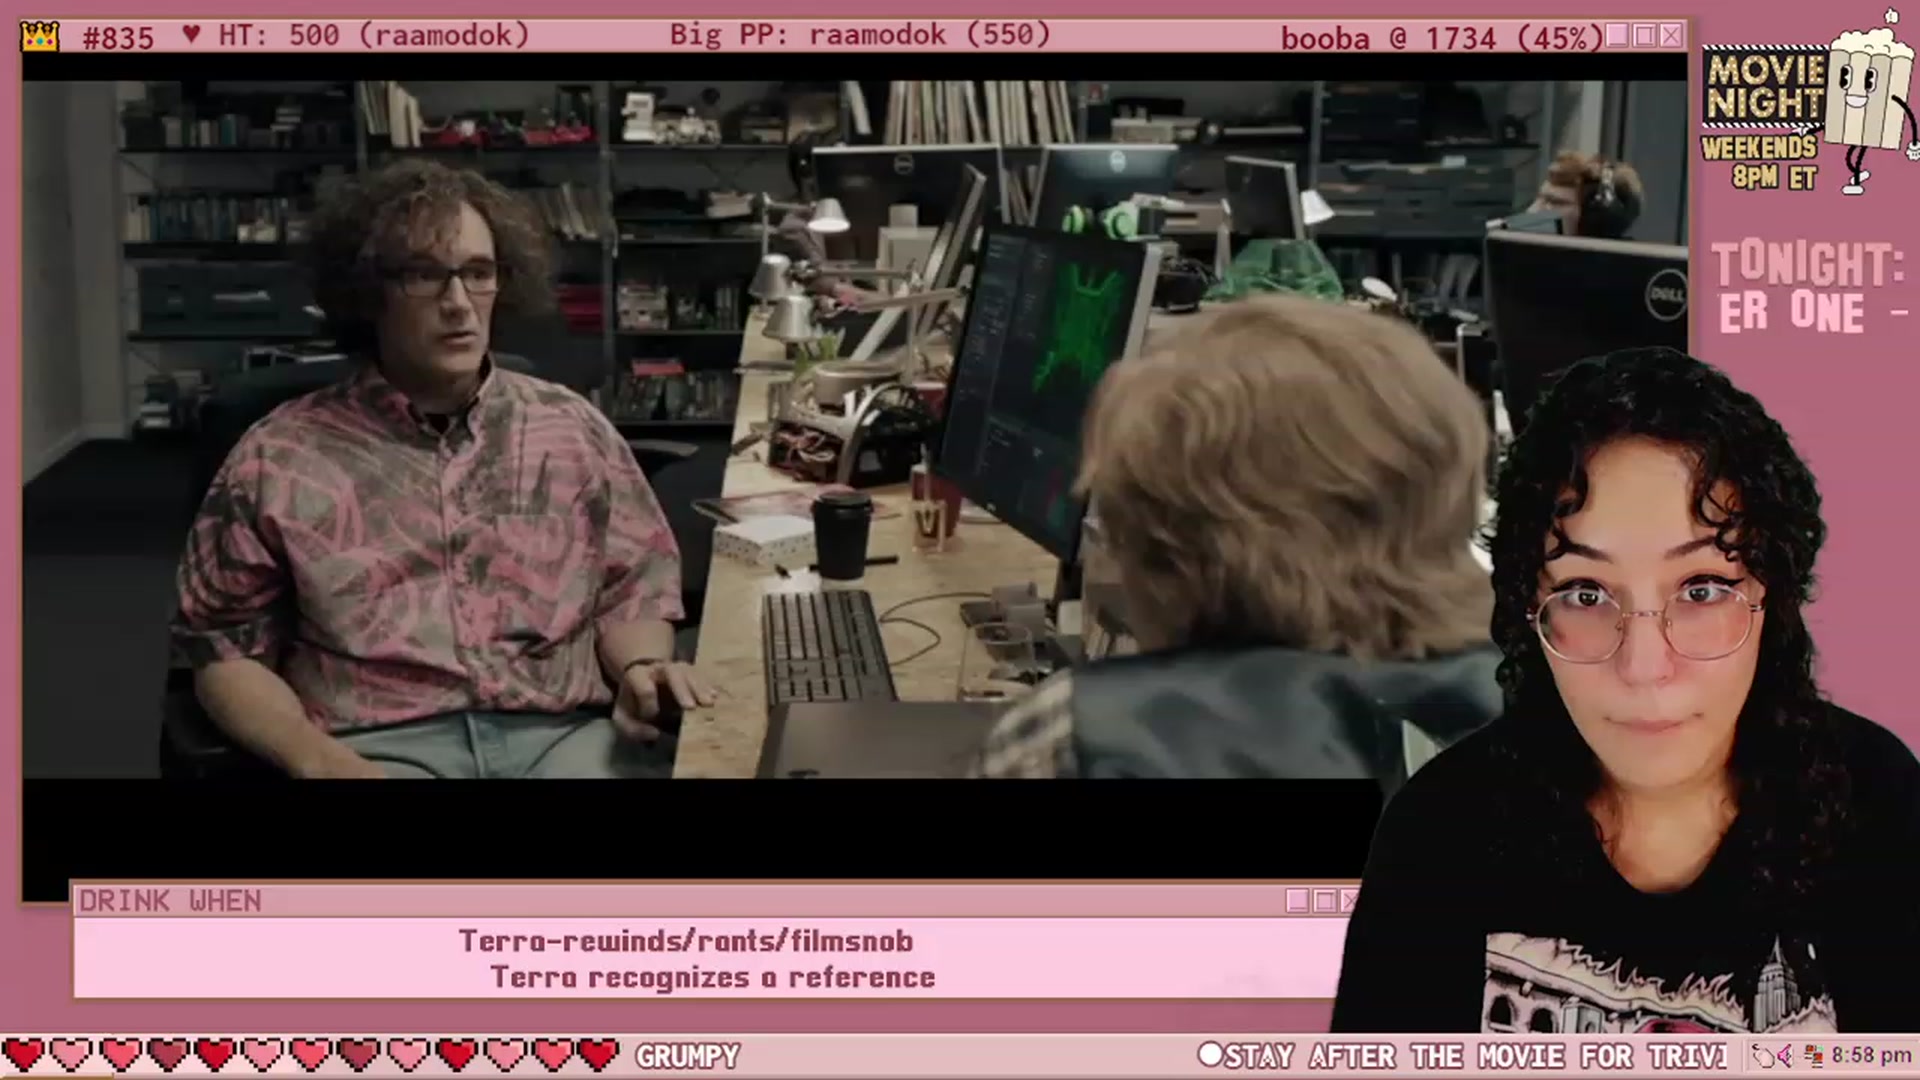
Task: Click 'Terra recognizes a reference' line
Action: coord(712,977)
